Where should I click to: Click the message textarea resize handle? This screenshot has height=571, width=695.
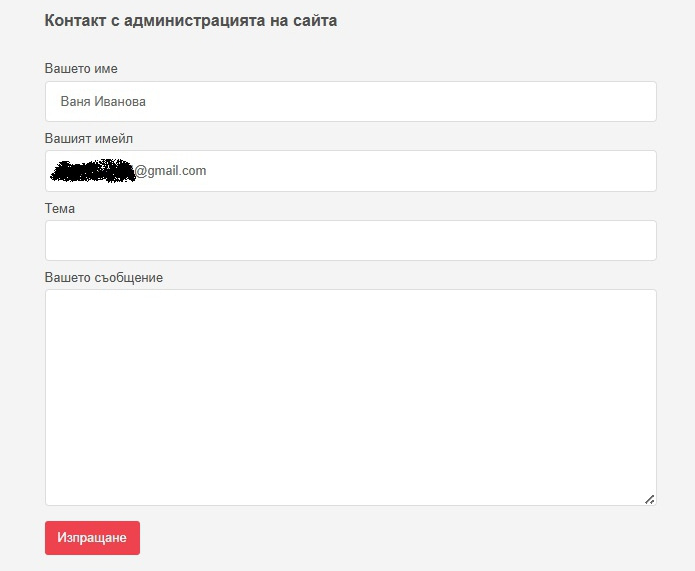click(x=649, y=498)
